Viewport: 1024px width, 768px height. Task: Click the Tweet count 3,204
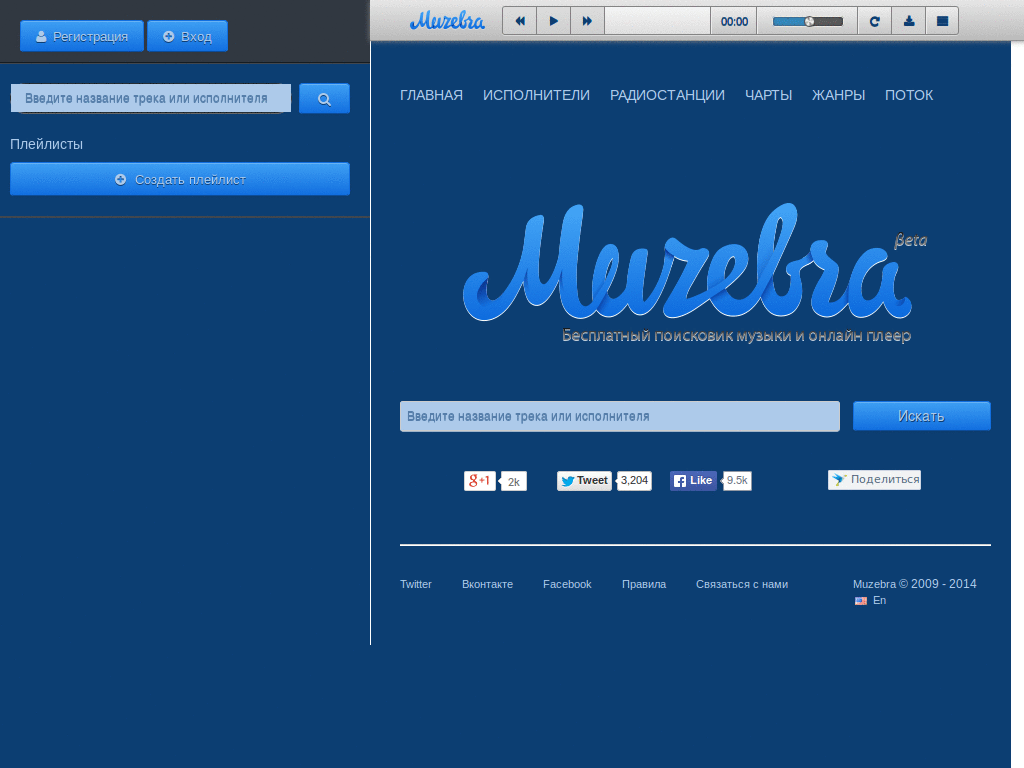(634, 481)
